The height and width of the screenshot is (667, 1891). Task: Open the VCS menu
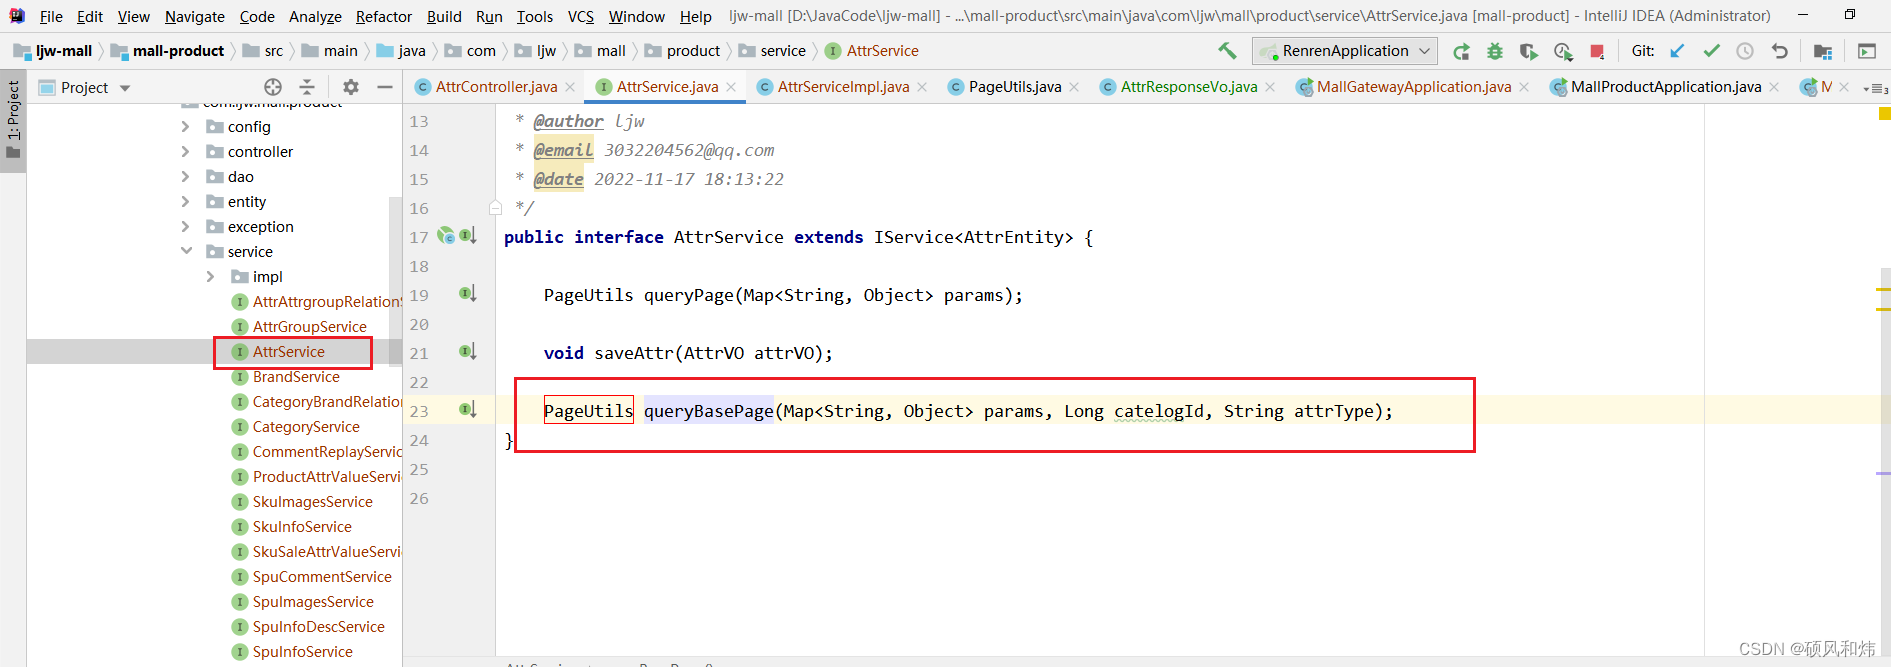581,16
